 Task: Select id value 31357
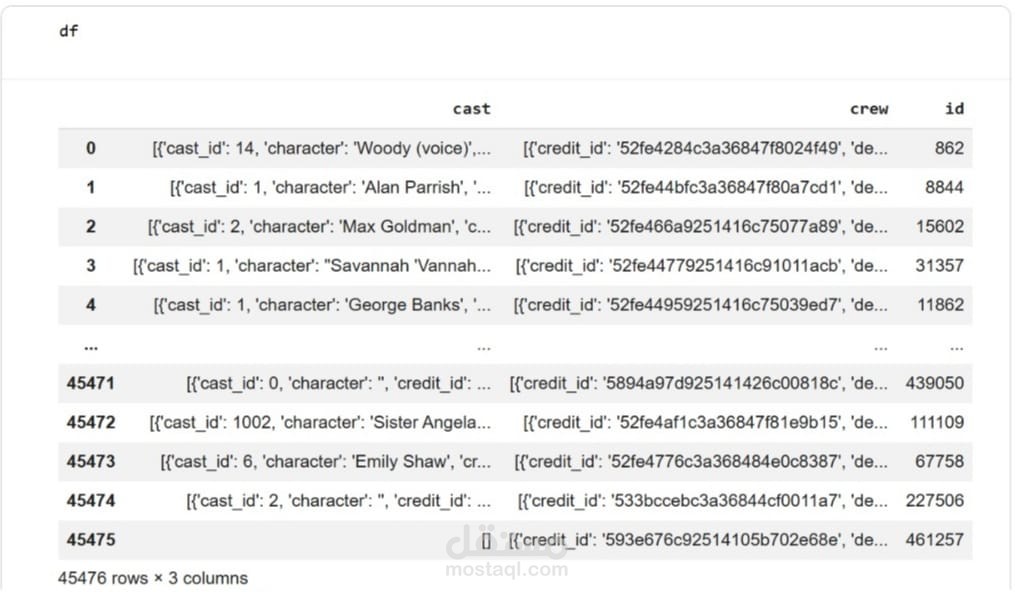tap(940, 266)
